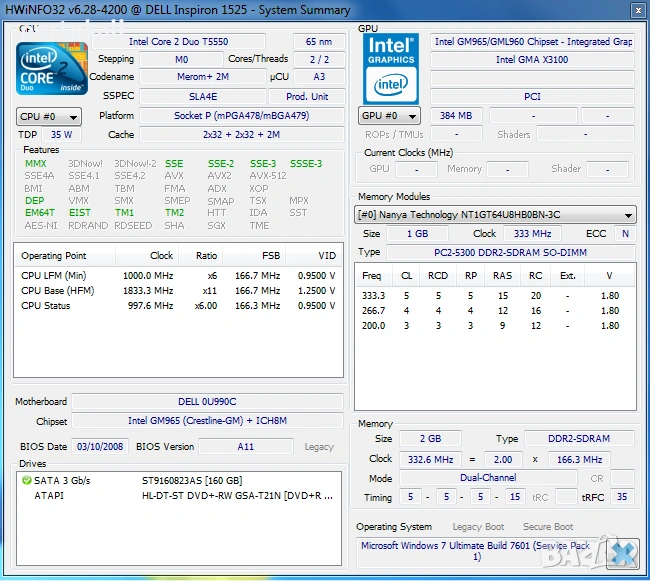The image size is (650, 581).
Task: Open the CPU #0 selector dropdown
Action: (49, 116)
